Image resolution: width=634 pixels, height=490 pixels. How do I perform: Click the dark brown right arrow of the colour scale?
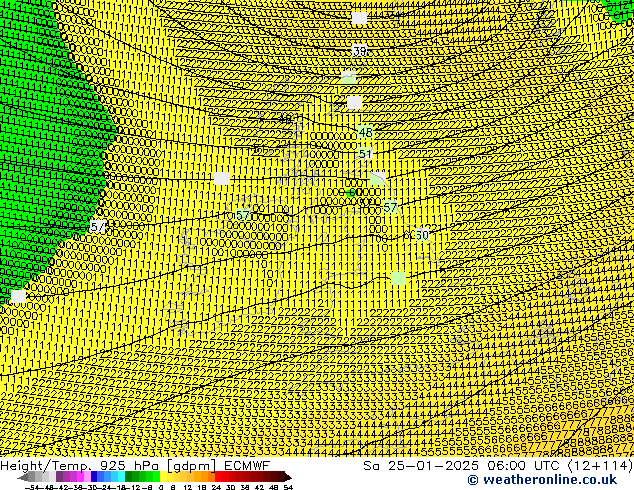pyautogui.click(x=287, y=477)
